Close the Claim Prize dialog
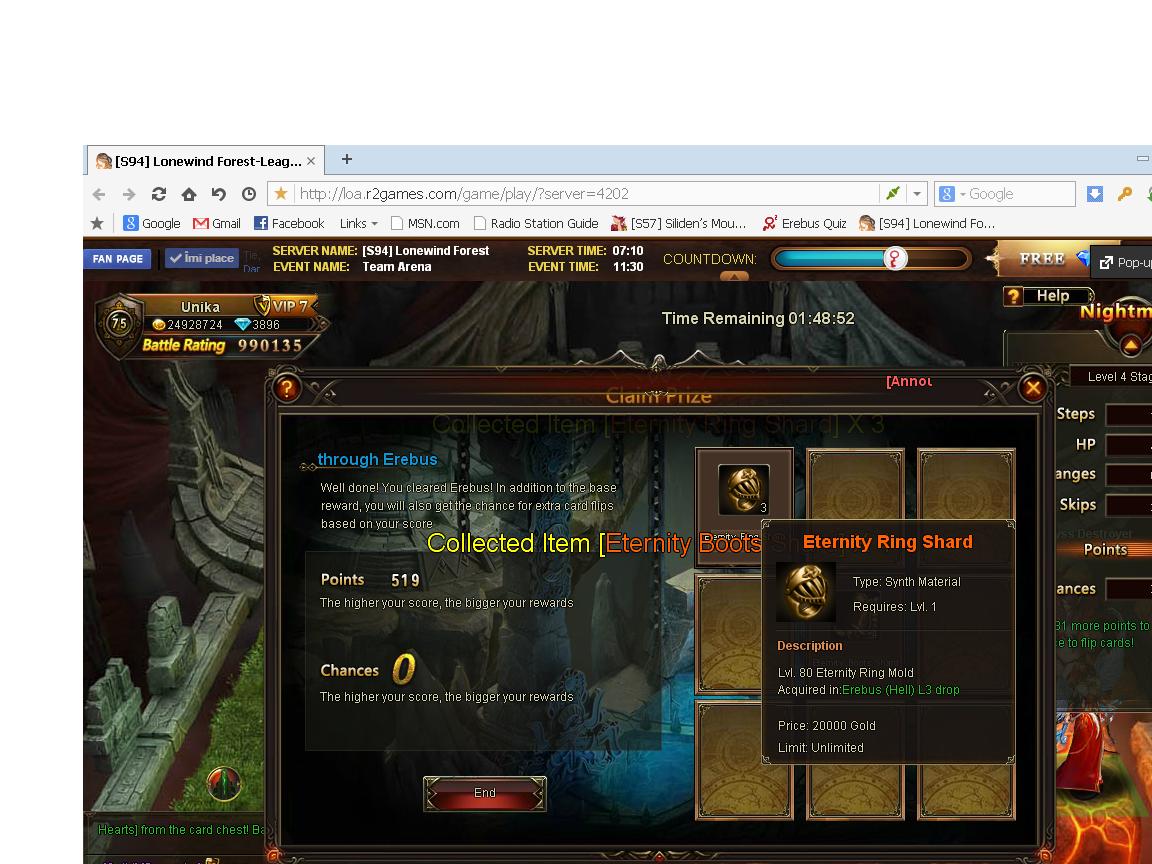This screenshot has width=1152, height=864. click(x=1033, y=388)
